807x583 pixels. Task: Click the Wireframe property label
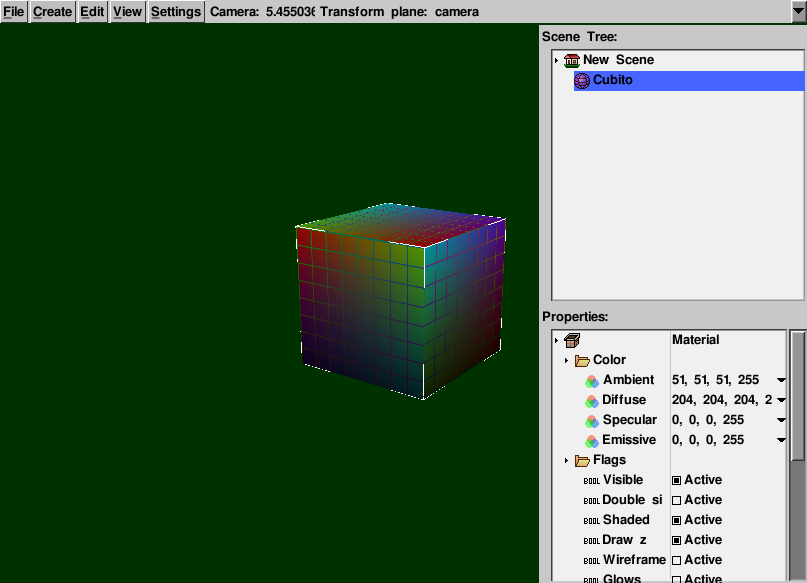pyautogui.click(x=634, y=560)
